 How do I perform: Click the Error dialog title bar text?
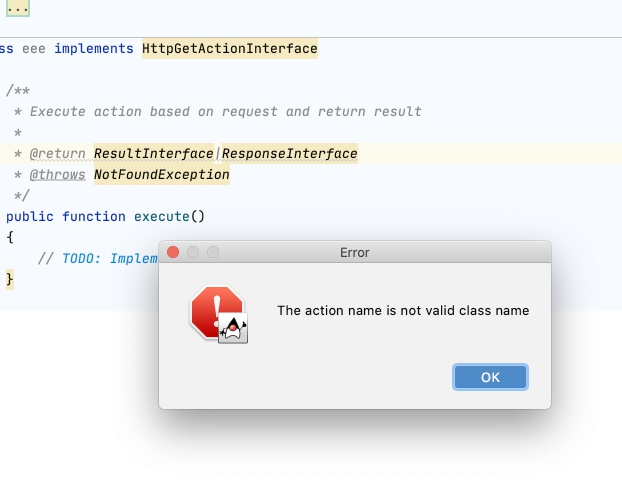click(355, 253)
